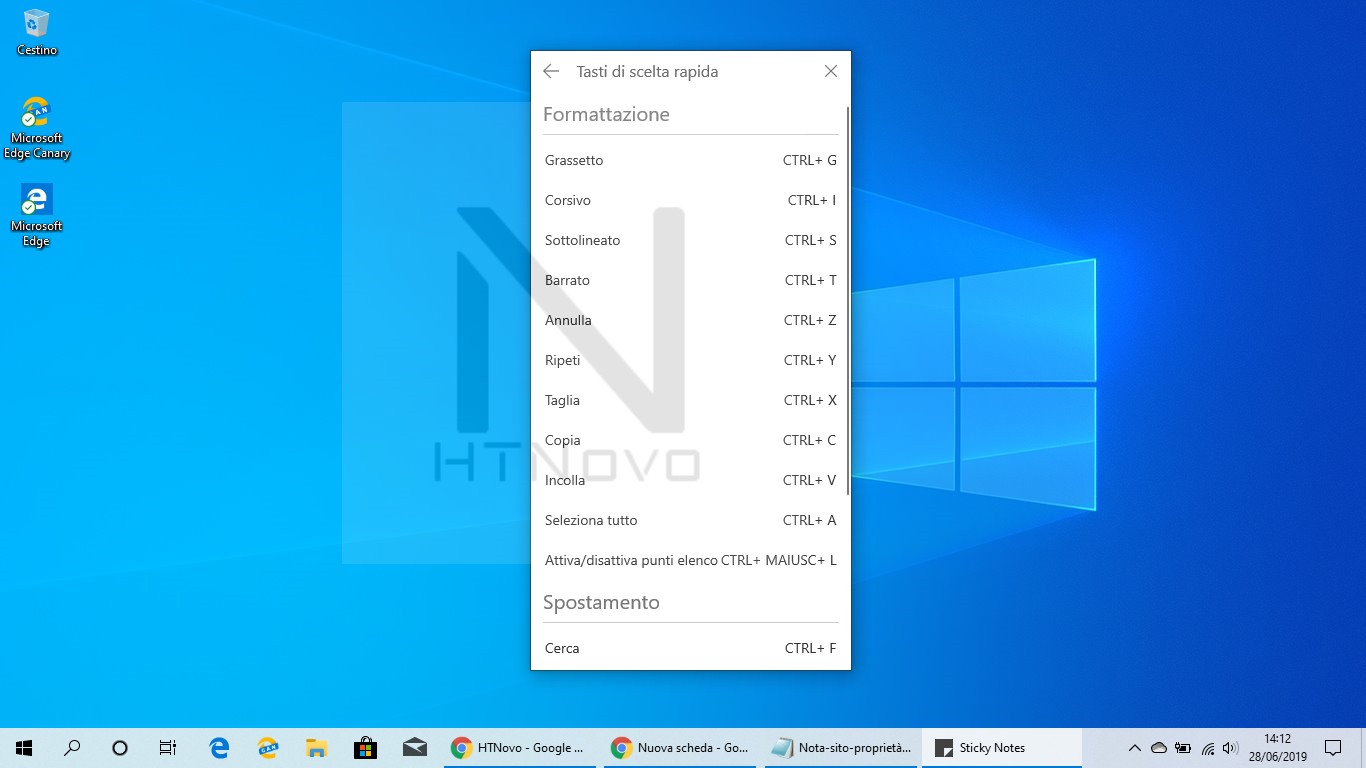The width and height of the screenshot is (1366, 768).
Task: Open the Sticky Notes taskbar window
Action: coord(1000,747)
